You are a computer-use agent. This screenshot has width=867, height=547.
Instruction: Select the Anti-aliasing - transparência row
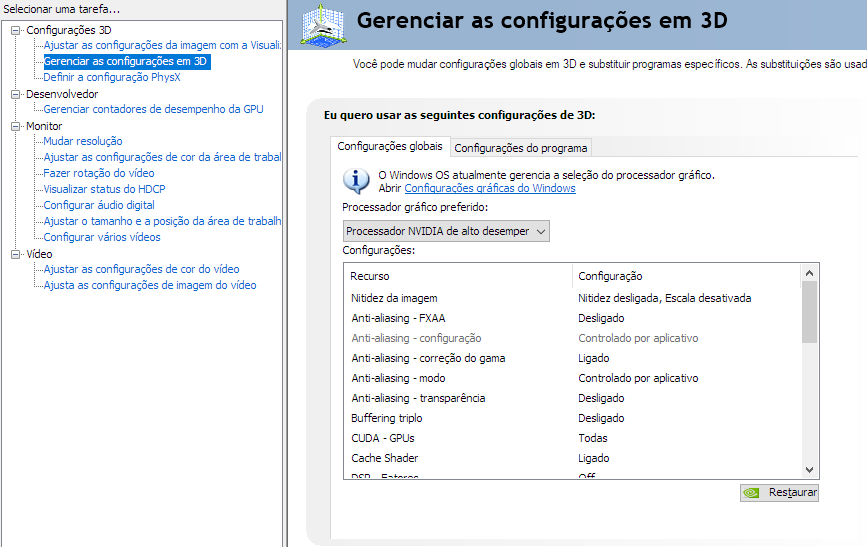tap(572, 398)
